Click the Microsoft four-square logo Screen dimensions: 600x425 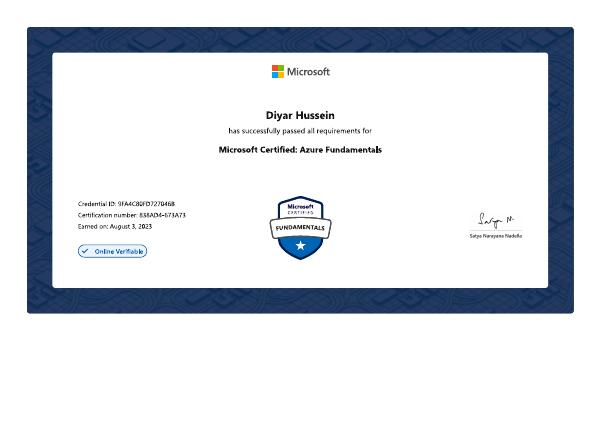point(278,72)
